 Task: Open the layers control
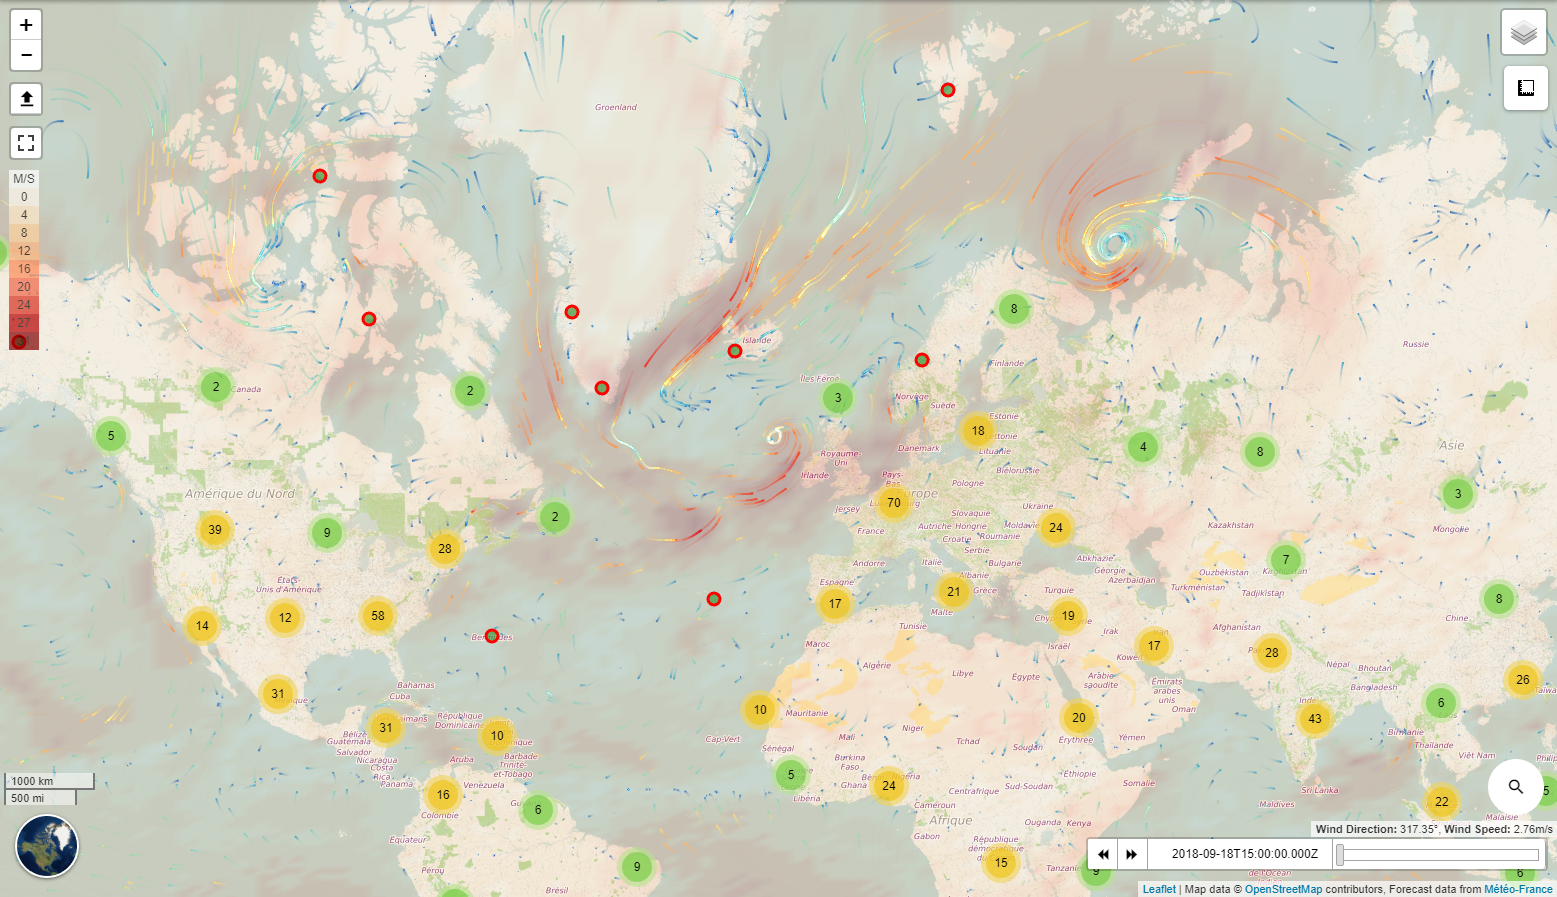click(1524, 33)
